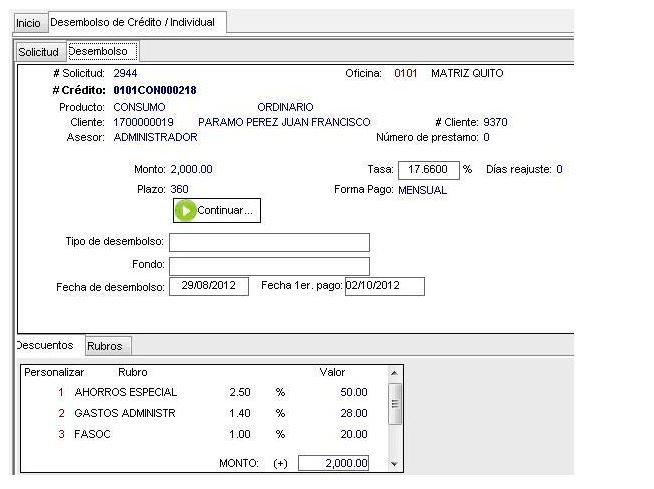Click credit number 0101CON000218
The width and height of the screenshot is (654, 489).
(155, 90)
